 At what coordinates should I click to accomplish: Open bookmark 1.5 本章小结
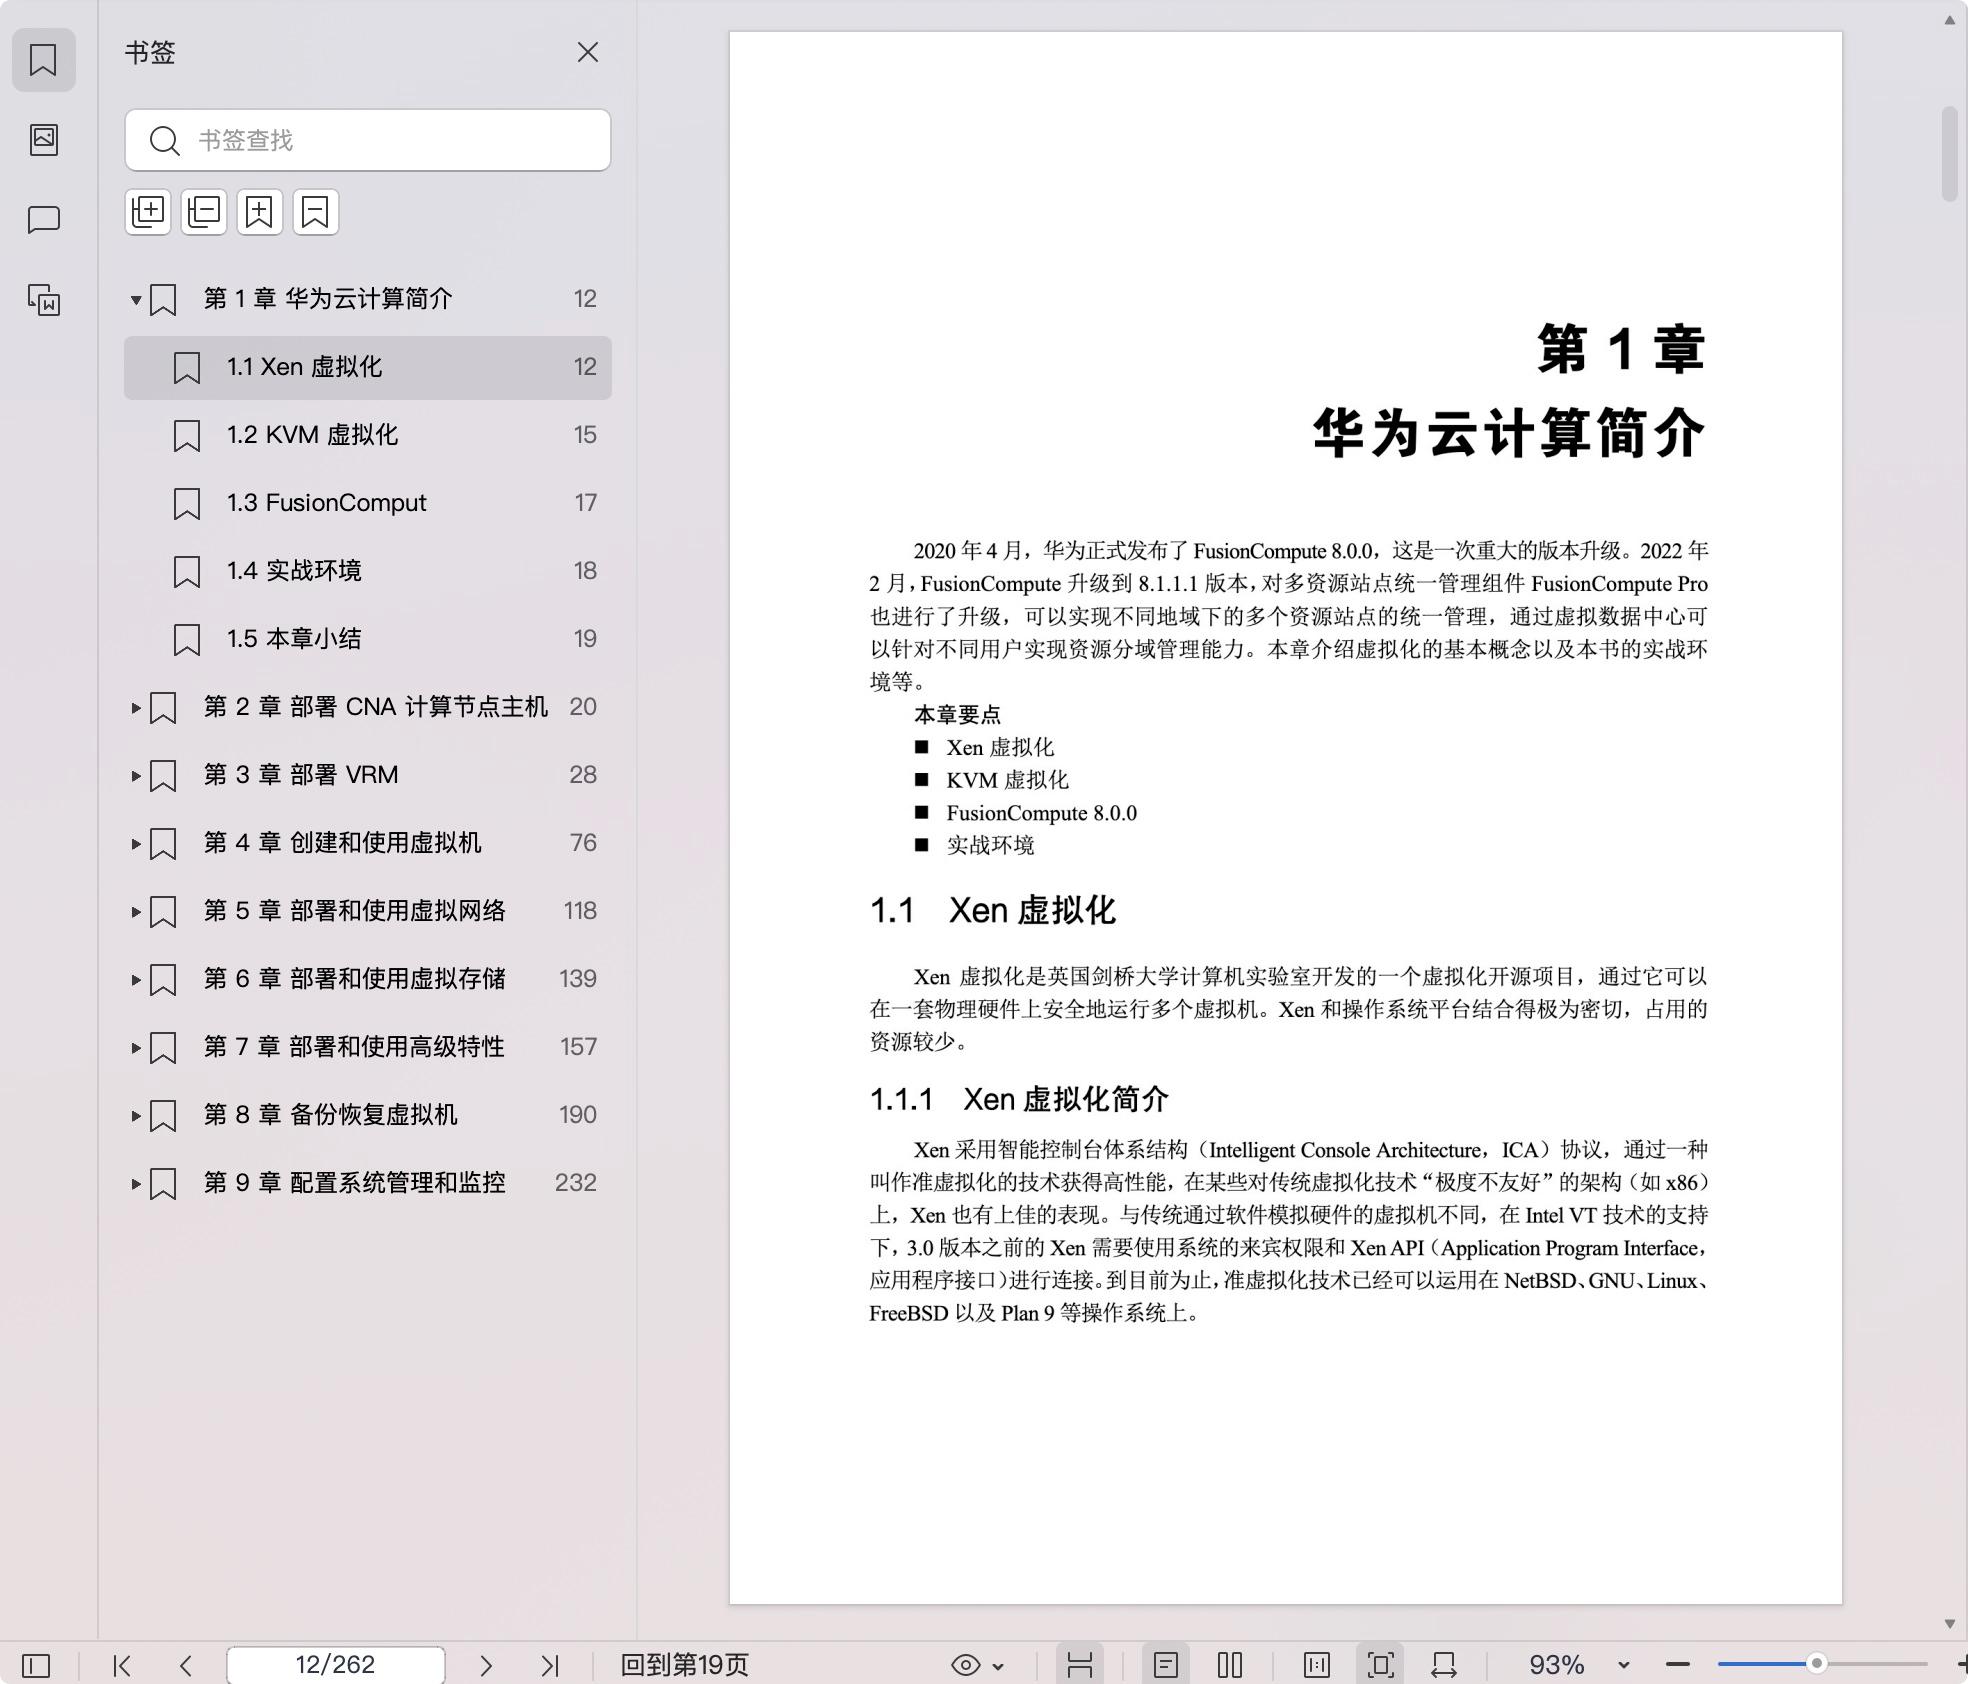tap(368, 639)
